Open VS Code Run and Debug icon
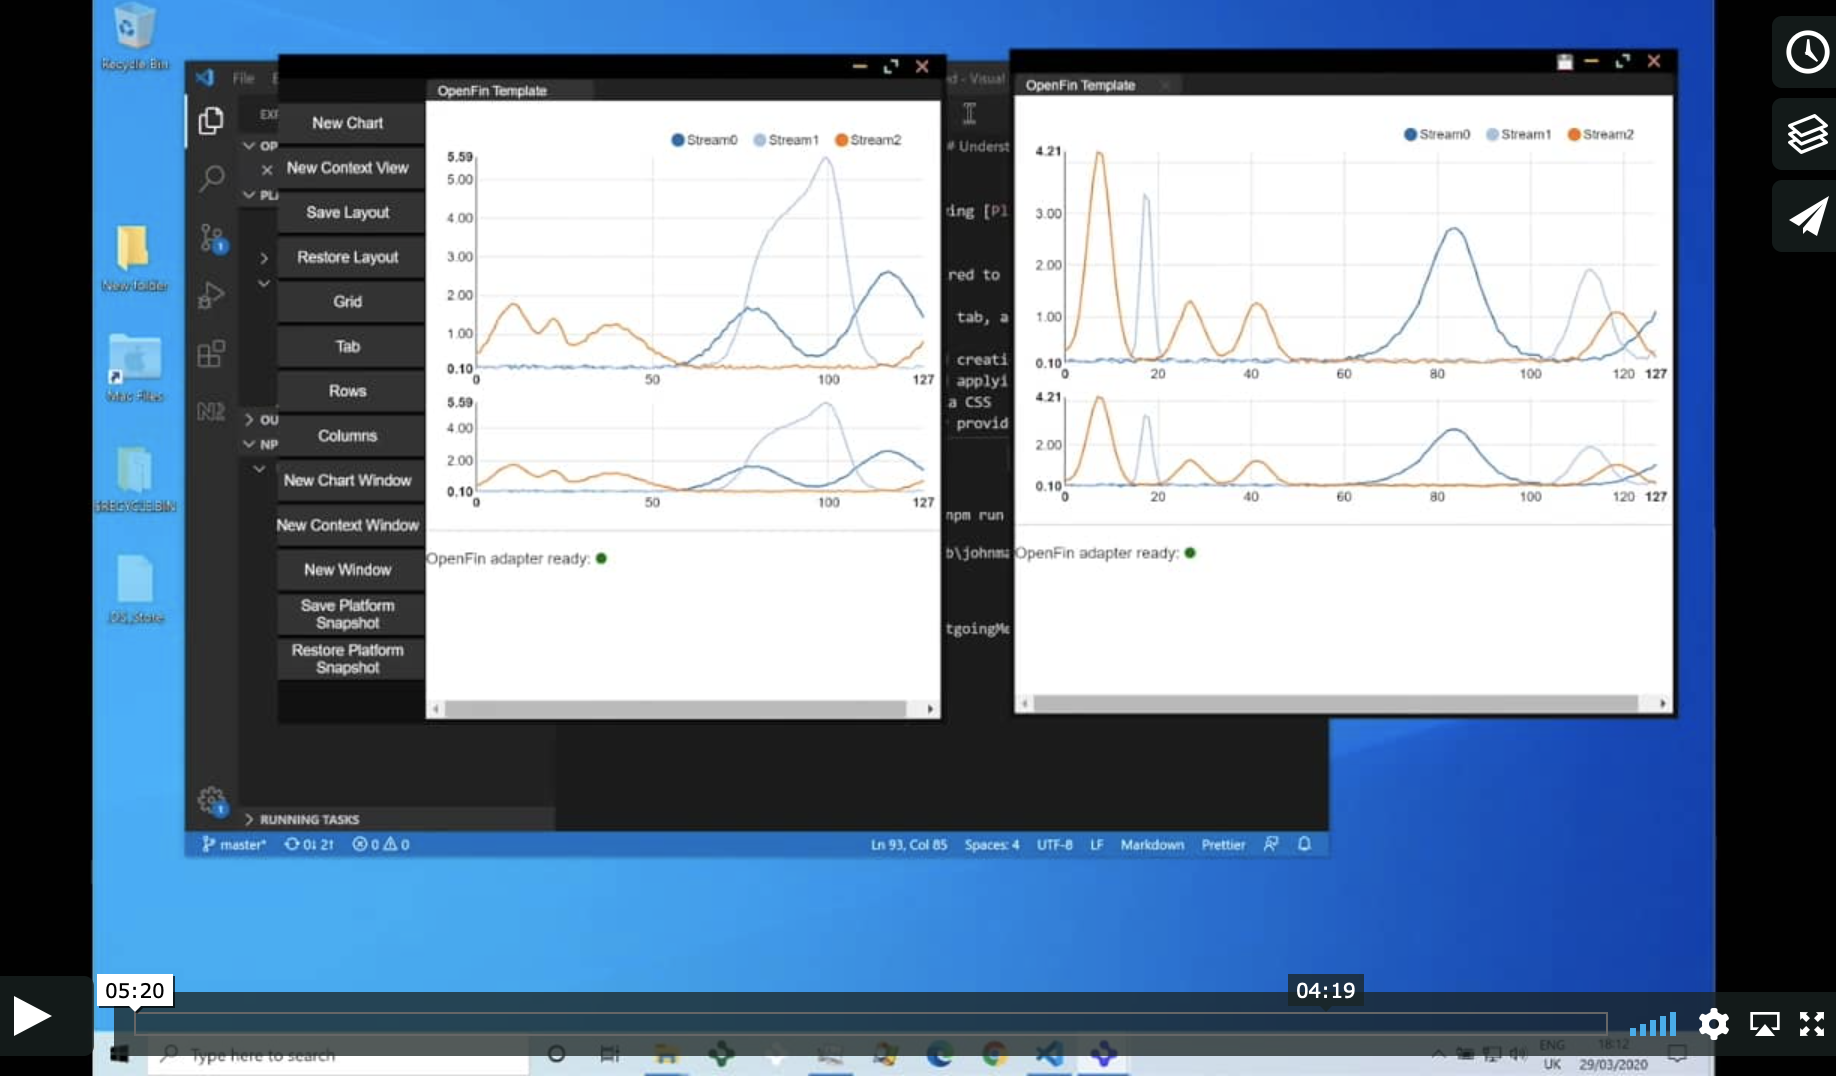 [x=211, y=295]
